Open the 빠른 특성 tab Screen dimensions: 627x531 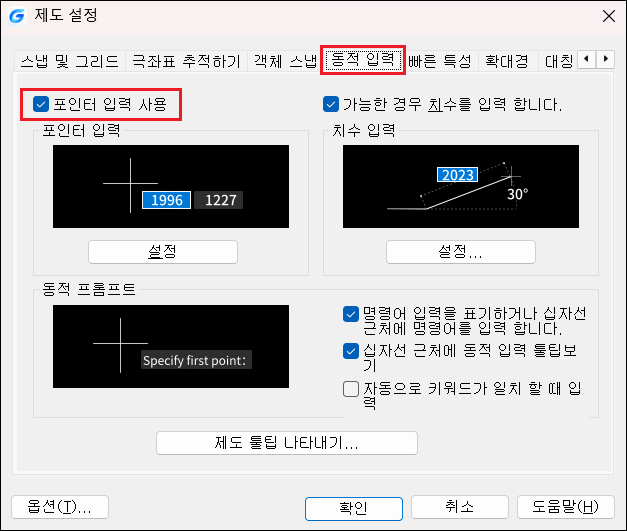(440, 61)
